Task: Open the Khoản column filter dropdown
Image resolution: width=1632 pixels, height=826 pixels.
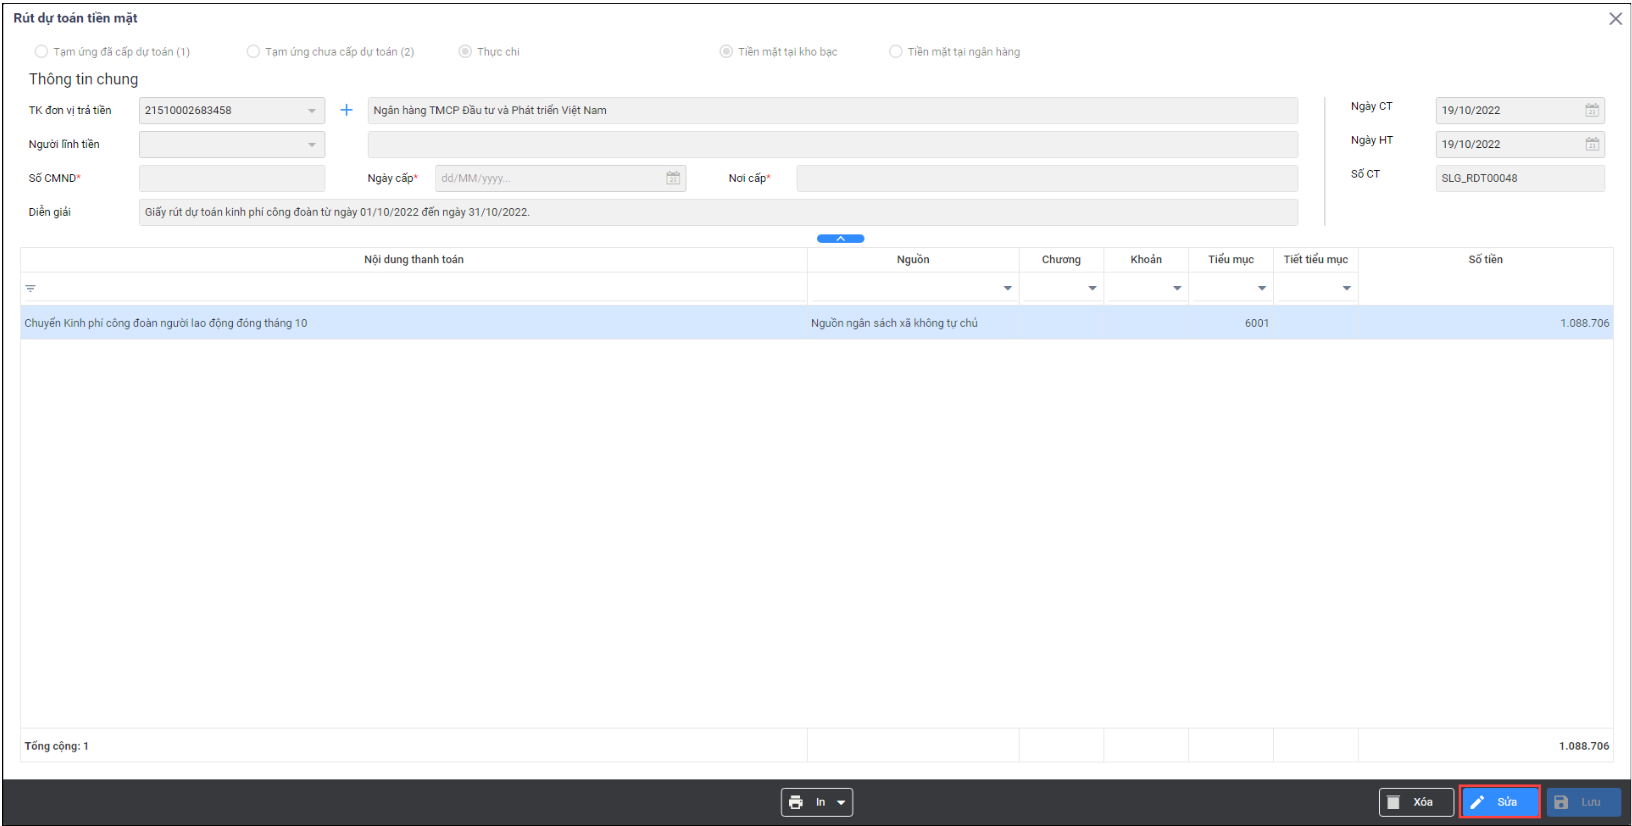Action: (1177, 288)
